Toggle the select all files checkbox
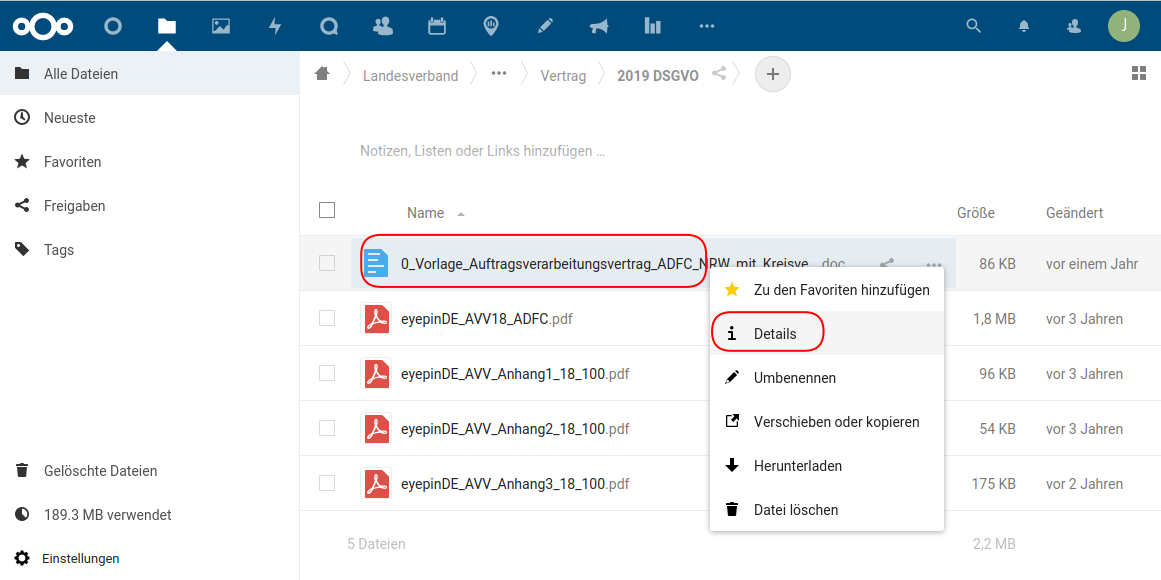1161x580 pixels. 327,210
